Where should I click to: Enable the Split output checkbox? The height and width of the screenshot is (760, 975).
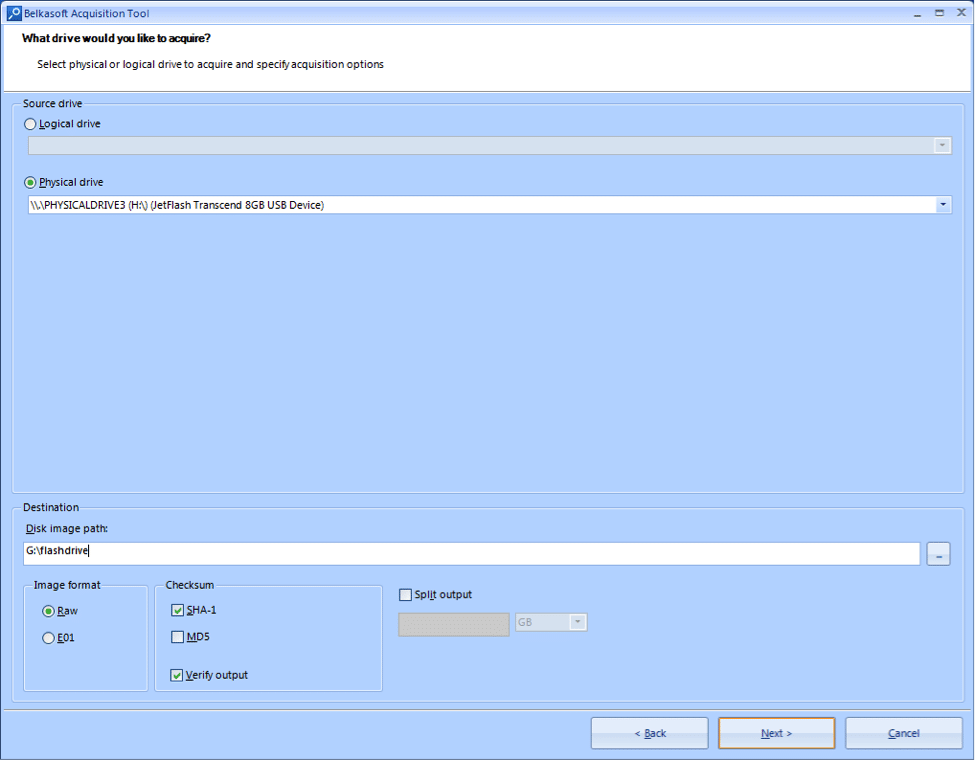pos(405,595)
